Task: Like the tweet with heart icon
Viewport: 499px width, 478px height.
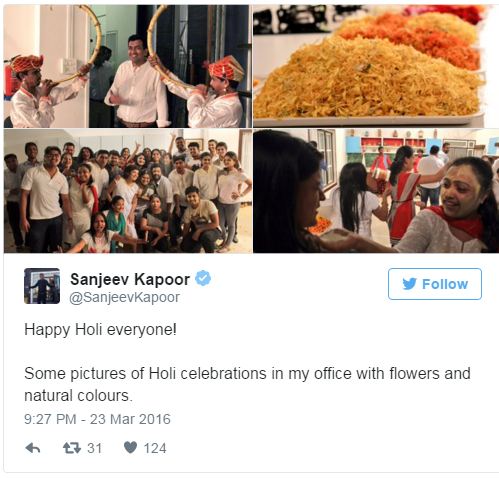Action: [130, 447]
